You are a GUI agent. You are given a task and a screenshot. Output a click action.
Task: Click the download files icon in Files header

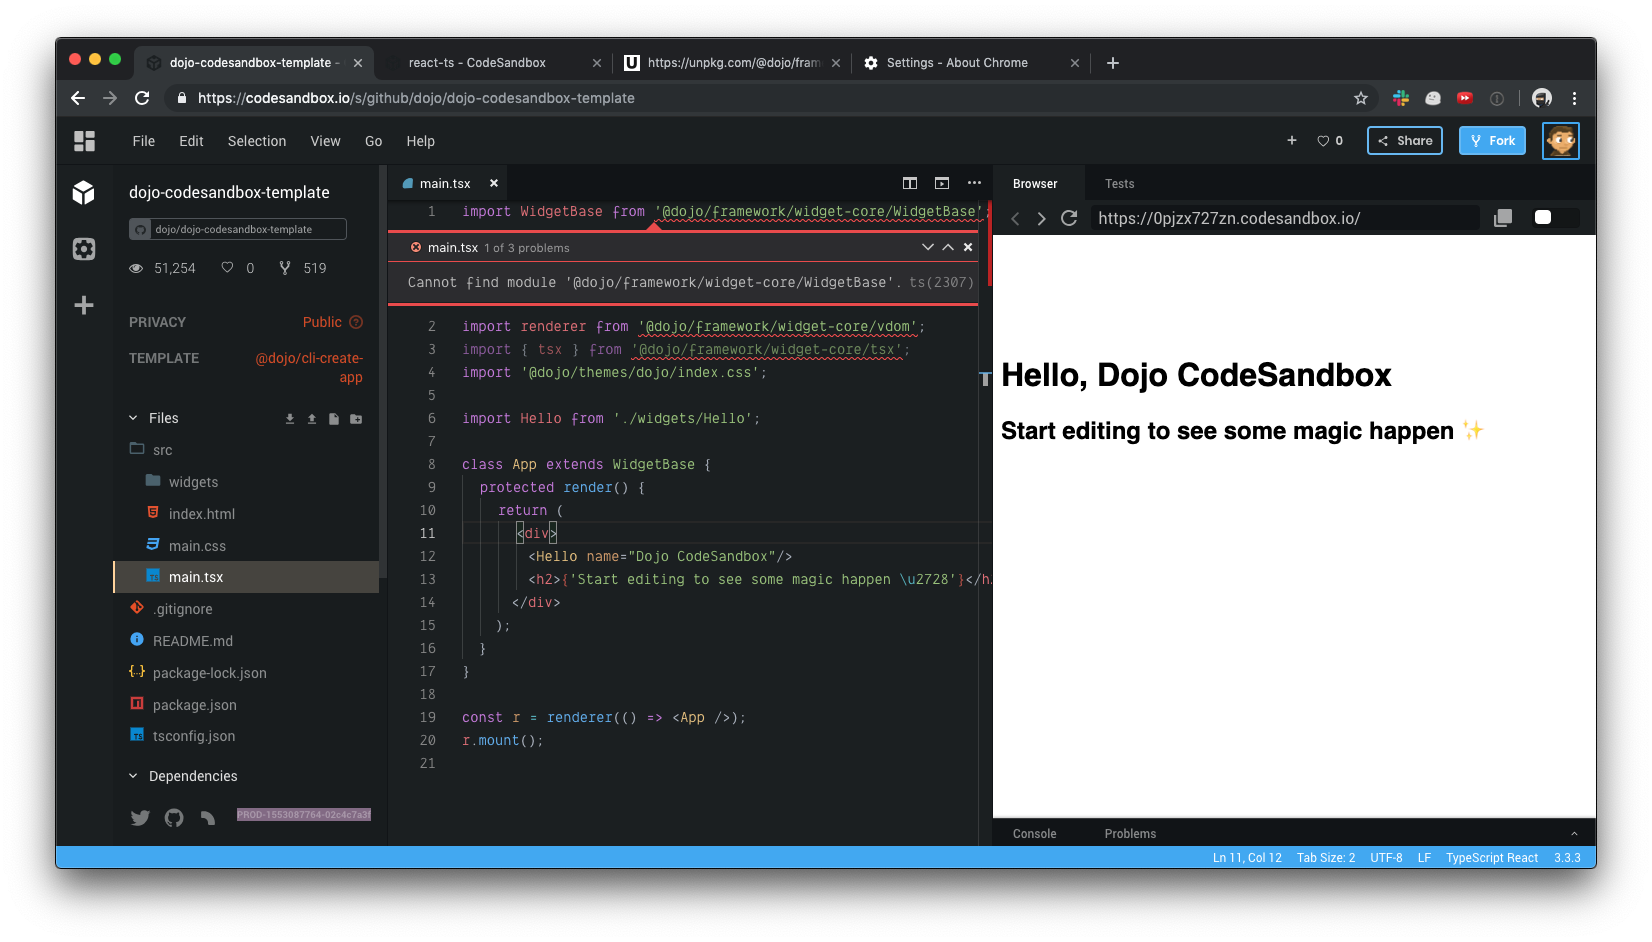click(x=290, y=419)
